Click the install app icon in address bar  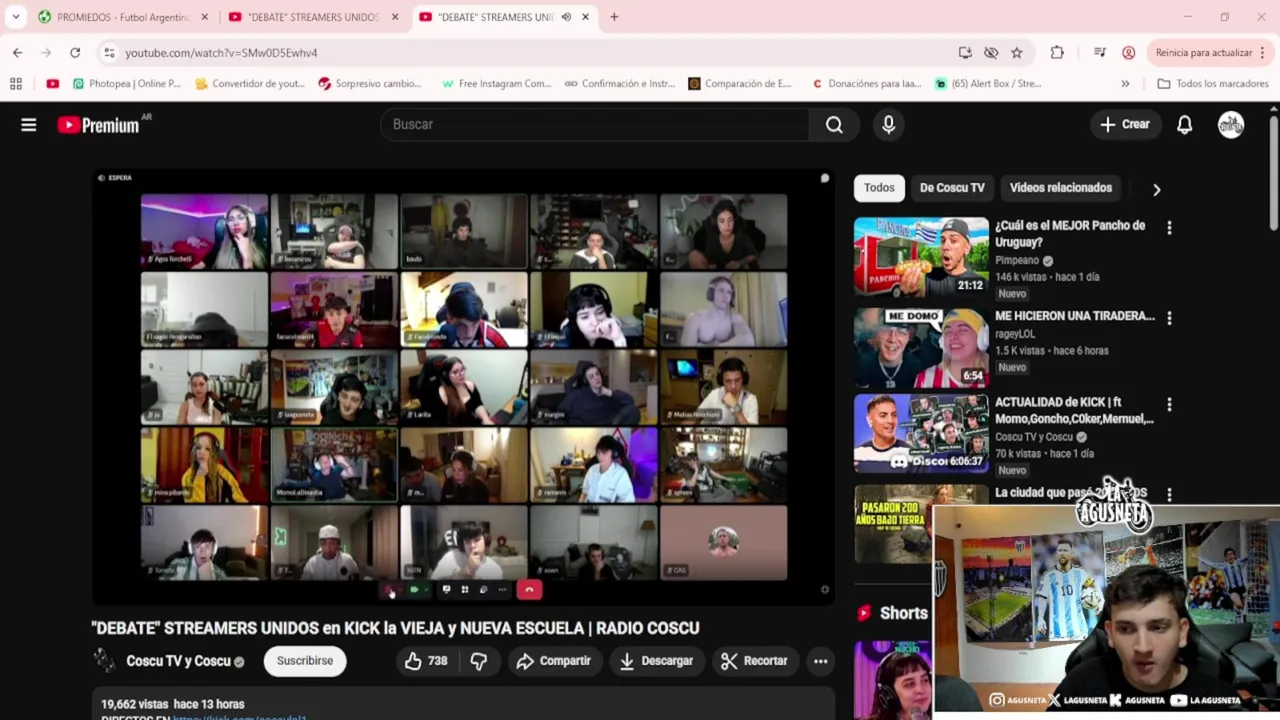coord(965,52)
